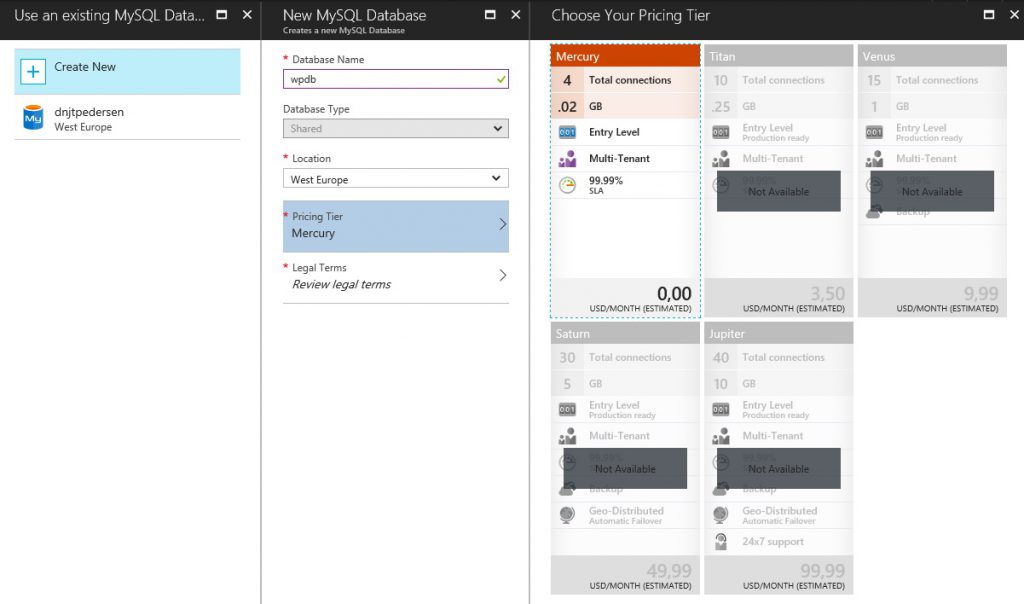
Task: Click Jupiter Not Available overlay
Action: click(778, 468)
